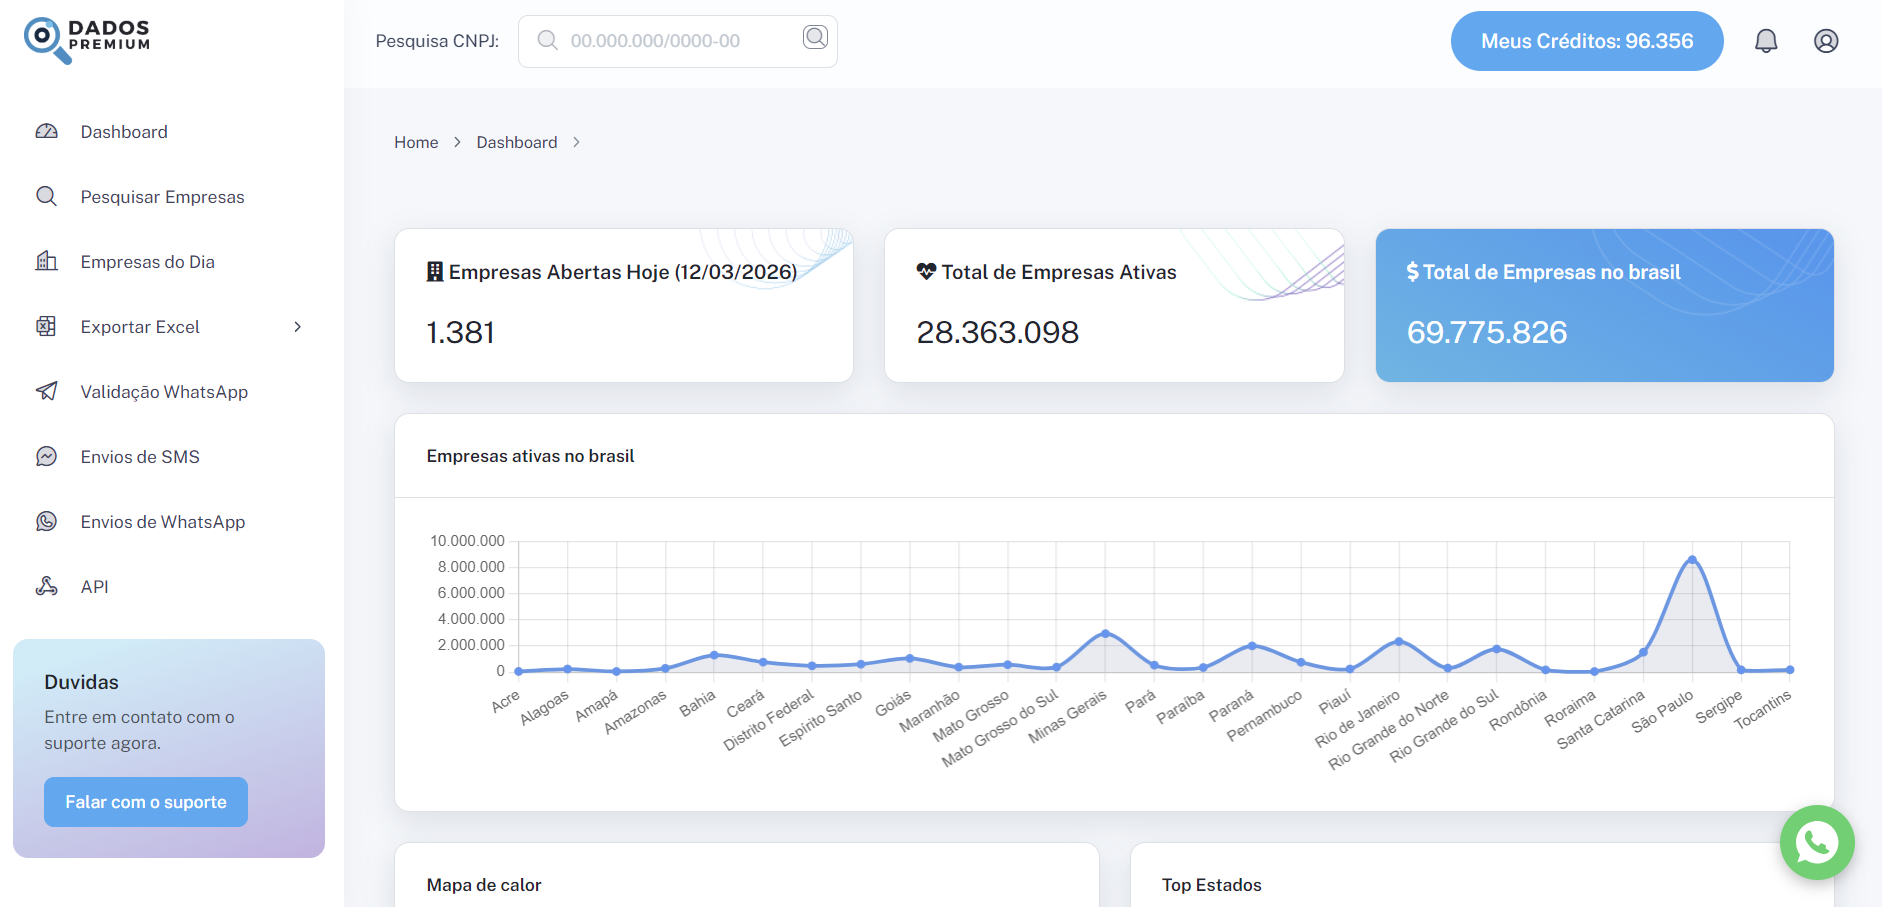Click the notification bell icon
The height and width of the screenshot is (907, 1882).
point(1766,41)
